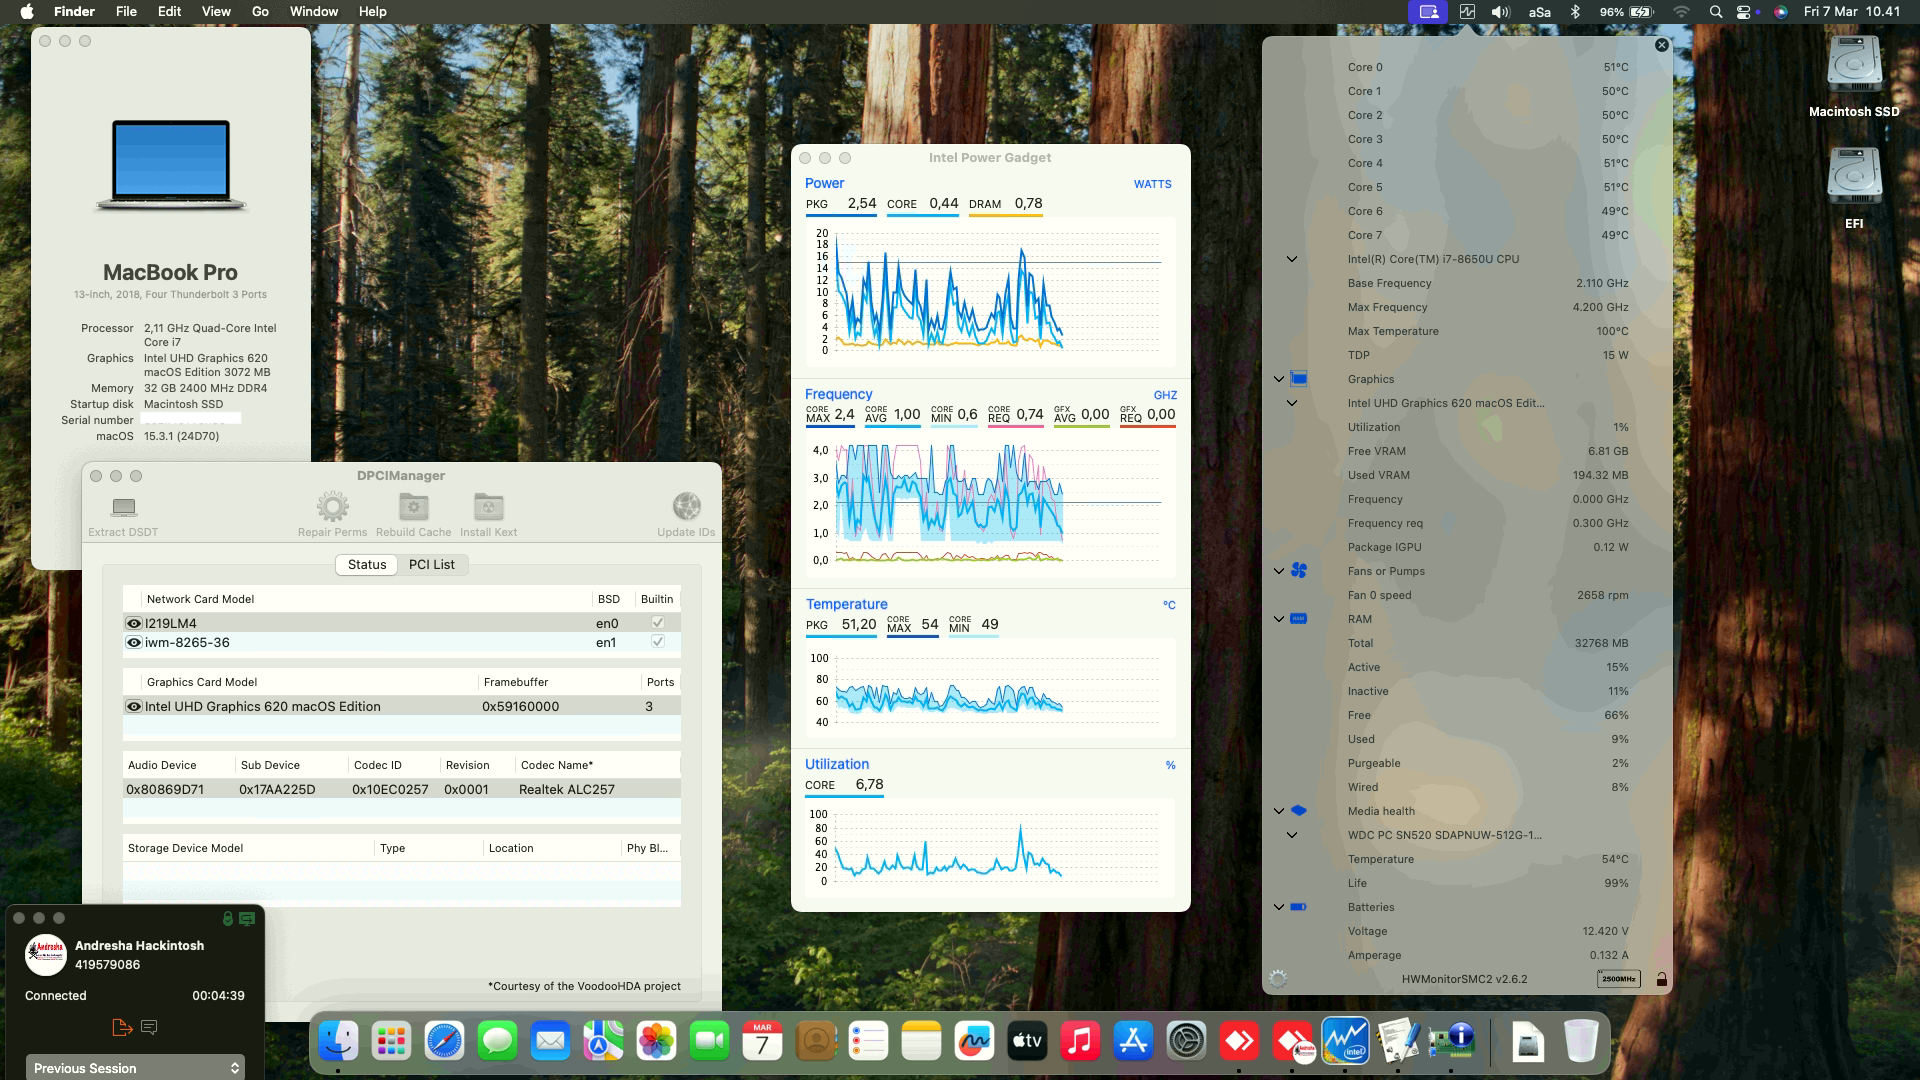The image size is (1920, 1080).
Task: Collapse the Media health section chevron
Action: pyautogui.click(x=1278, y=810)
